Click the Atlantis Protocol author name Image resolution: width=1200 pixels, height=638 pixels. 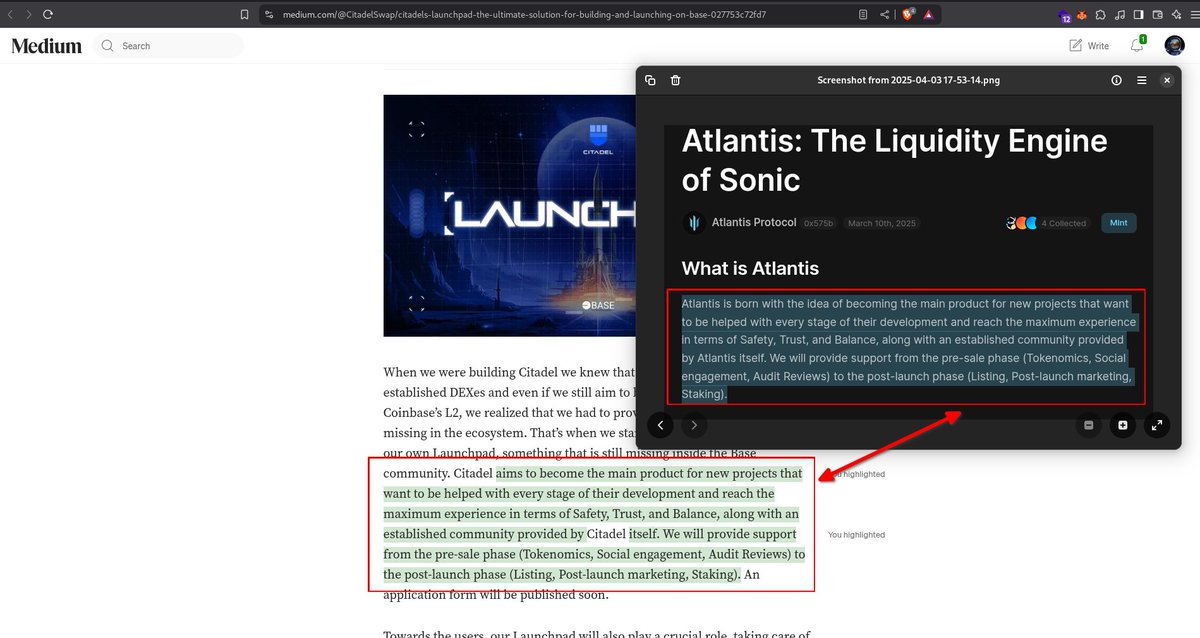coord(754,222)
